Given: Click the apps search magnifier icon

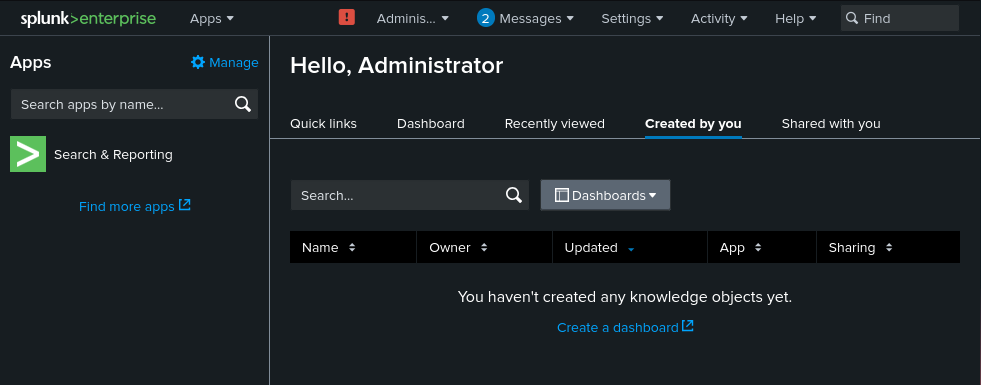Looking at the screenshot, I should tap(243, 104).
